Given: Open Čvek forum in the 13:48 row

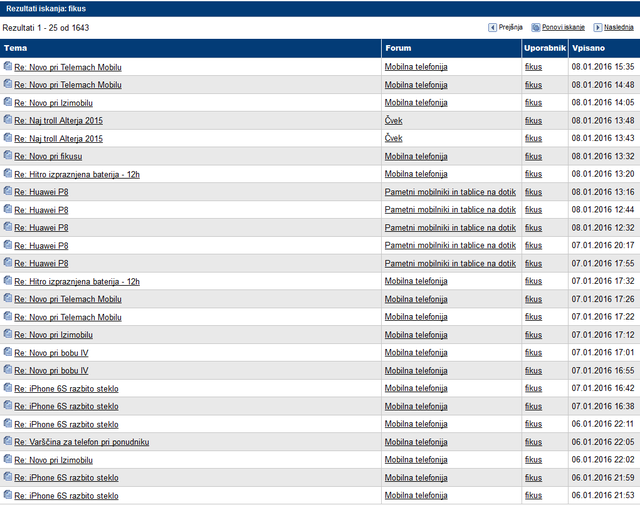Looking at the screenshot, I should click(x=393, y=120).
